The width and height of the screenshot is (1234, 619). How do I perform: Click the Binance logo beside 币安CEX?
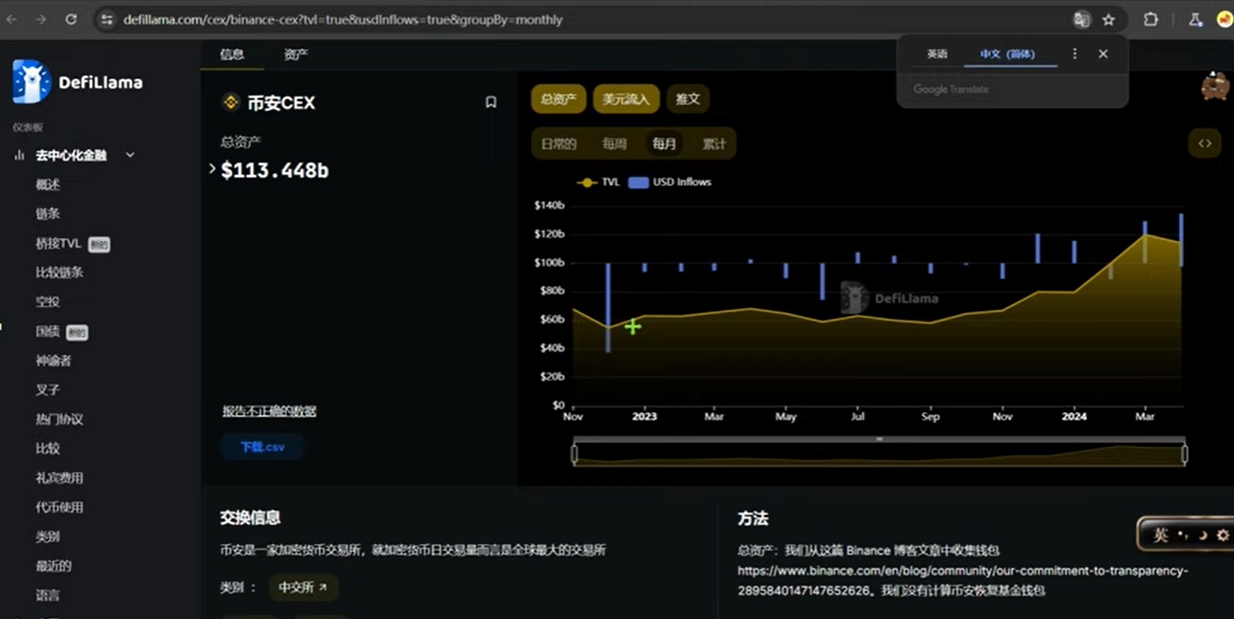tap(231, 102)
